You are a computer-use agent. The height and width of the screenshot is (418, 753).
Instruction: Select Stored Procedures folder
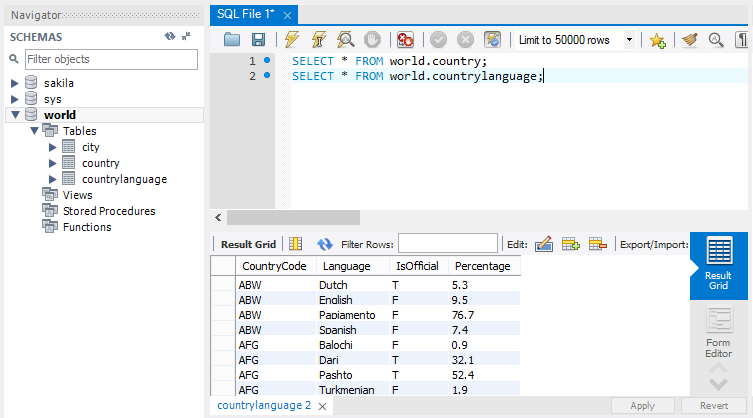click(x=109, y=211)
